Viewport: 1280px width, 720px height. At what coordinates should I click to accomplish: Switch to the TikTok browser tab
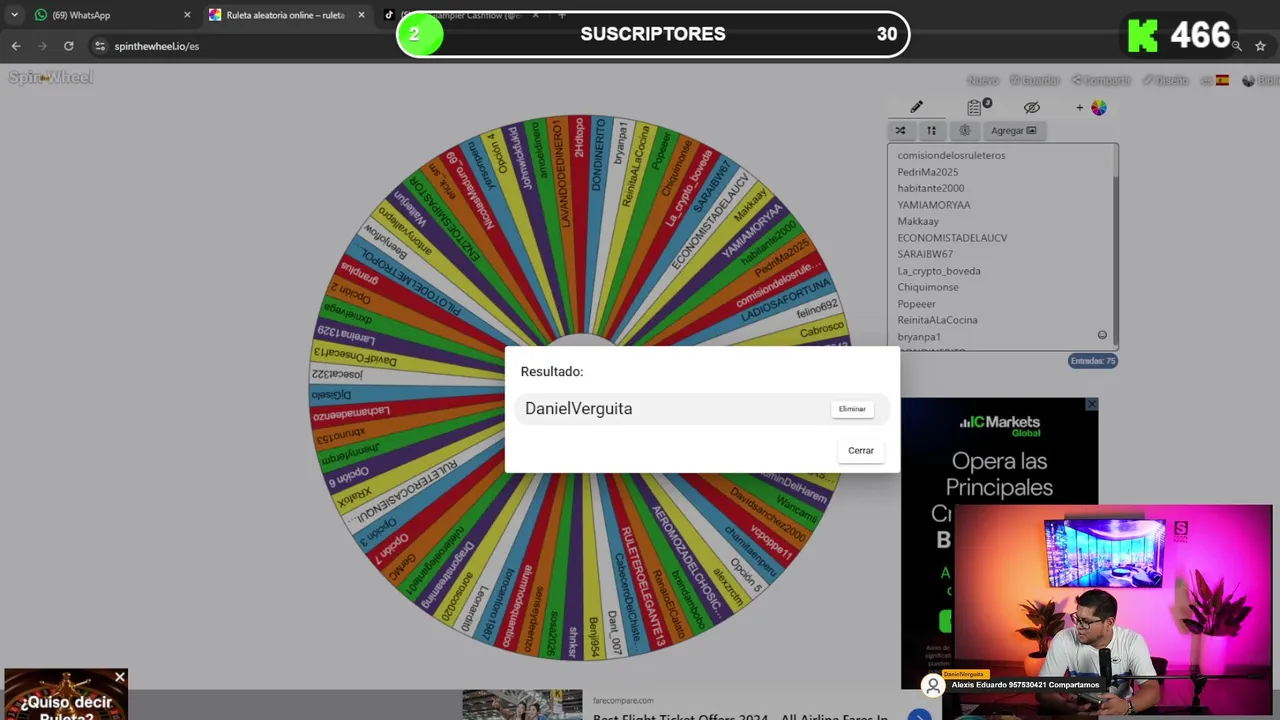pyautogui.click(x=460, y=15)
